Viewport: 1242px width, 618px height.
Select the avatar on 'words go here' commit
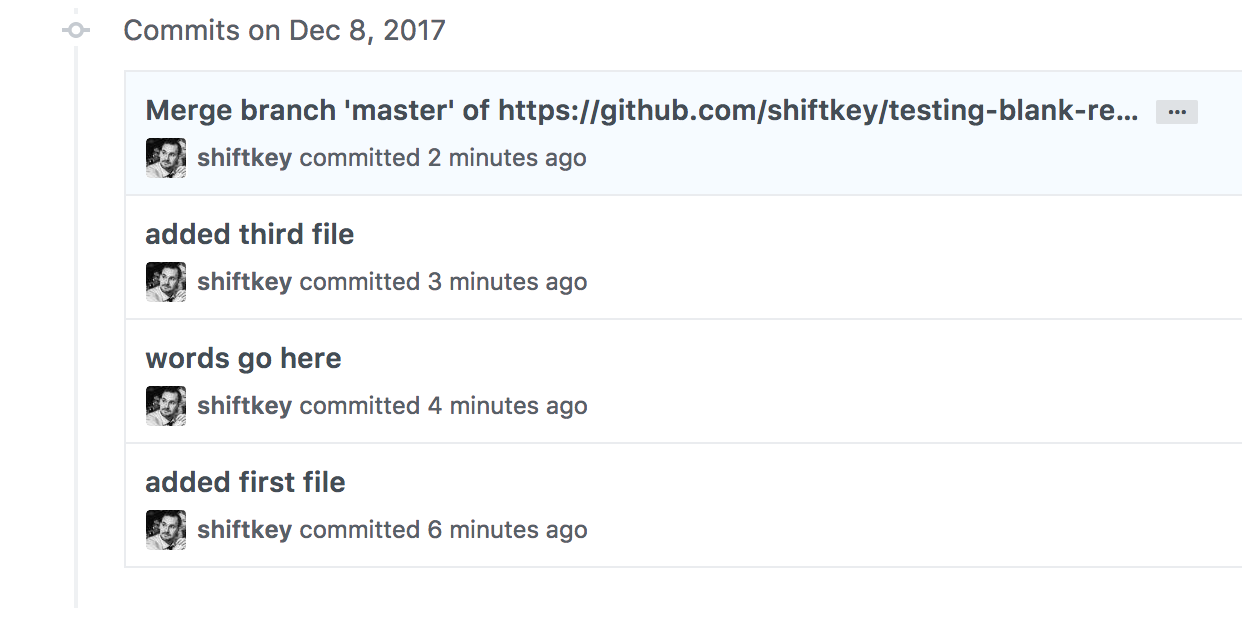pos(165,405)
